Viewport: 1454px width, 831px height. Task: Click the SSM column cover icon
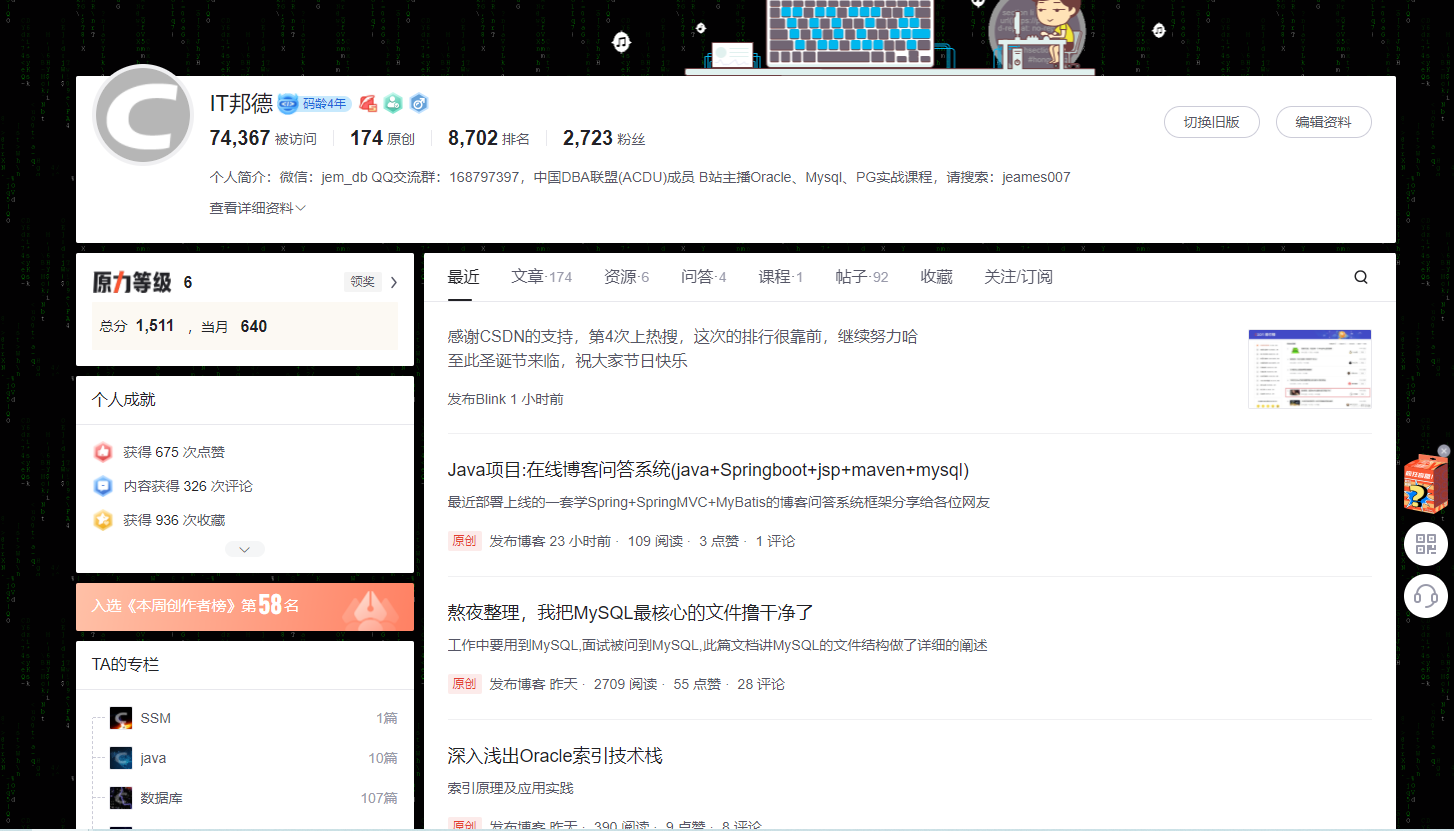pyautogui.click(x=121, y=718)
